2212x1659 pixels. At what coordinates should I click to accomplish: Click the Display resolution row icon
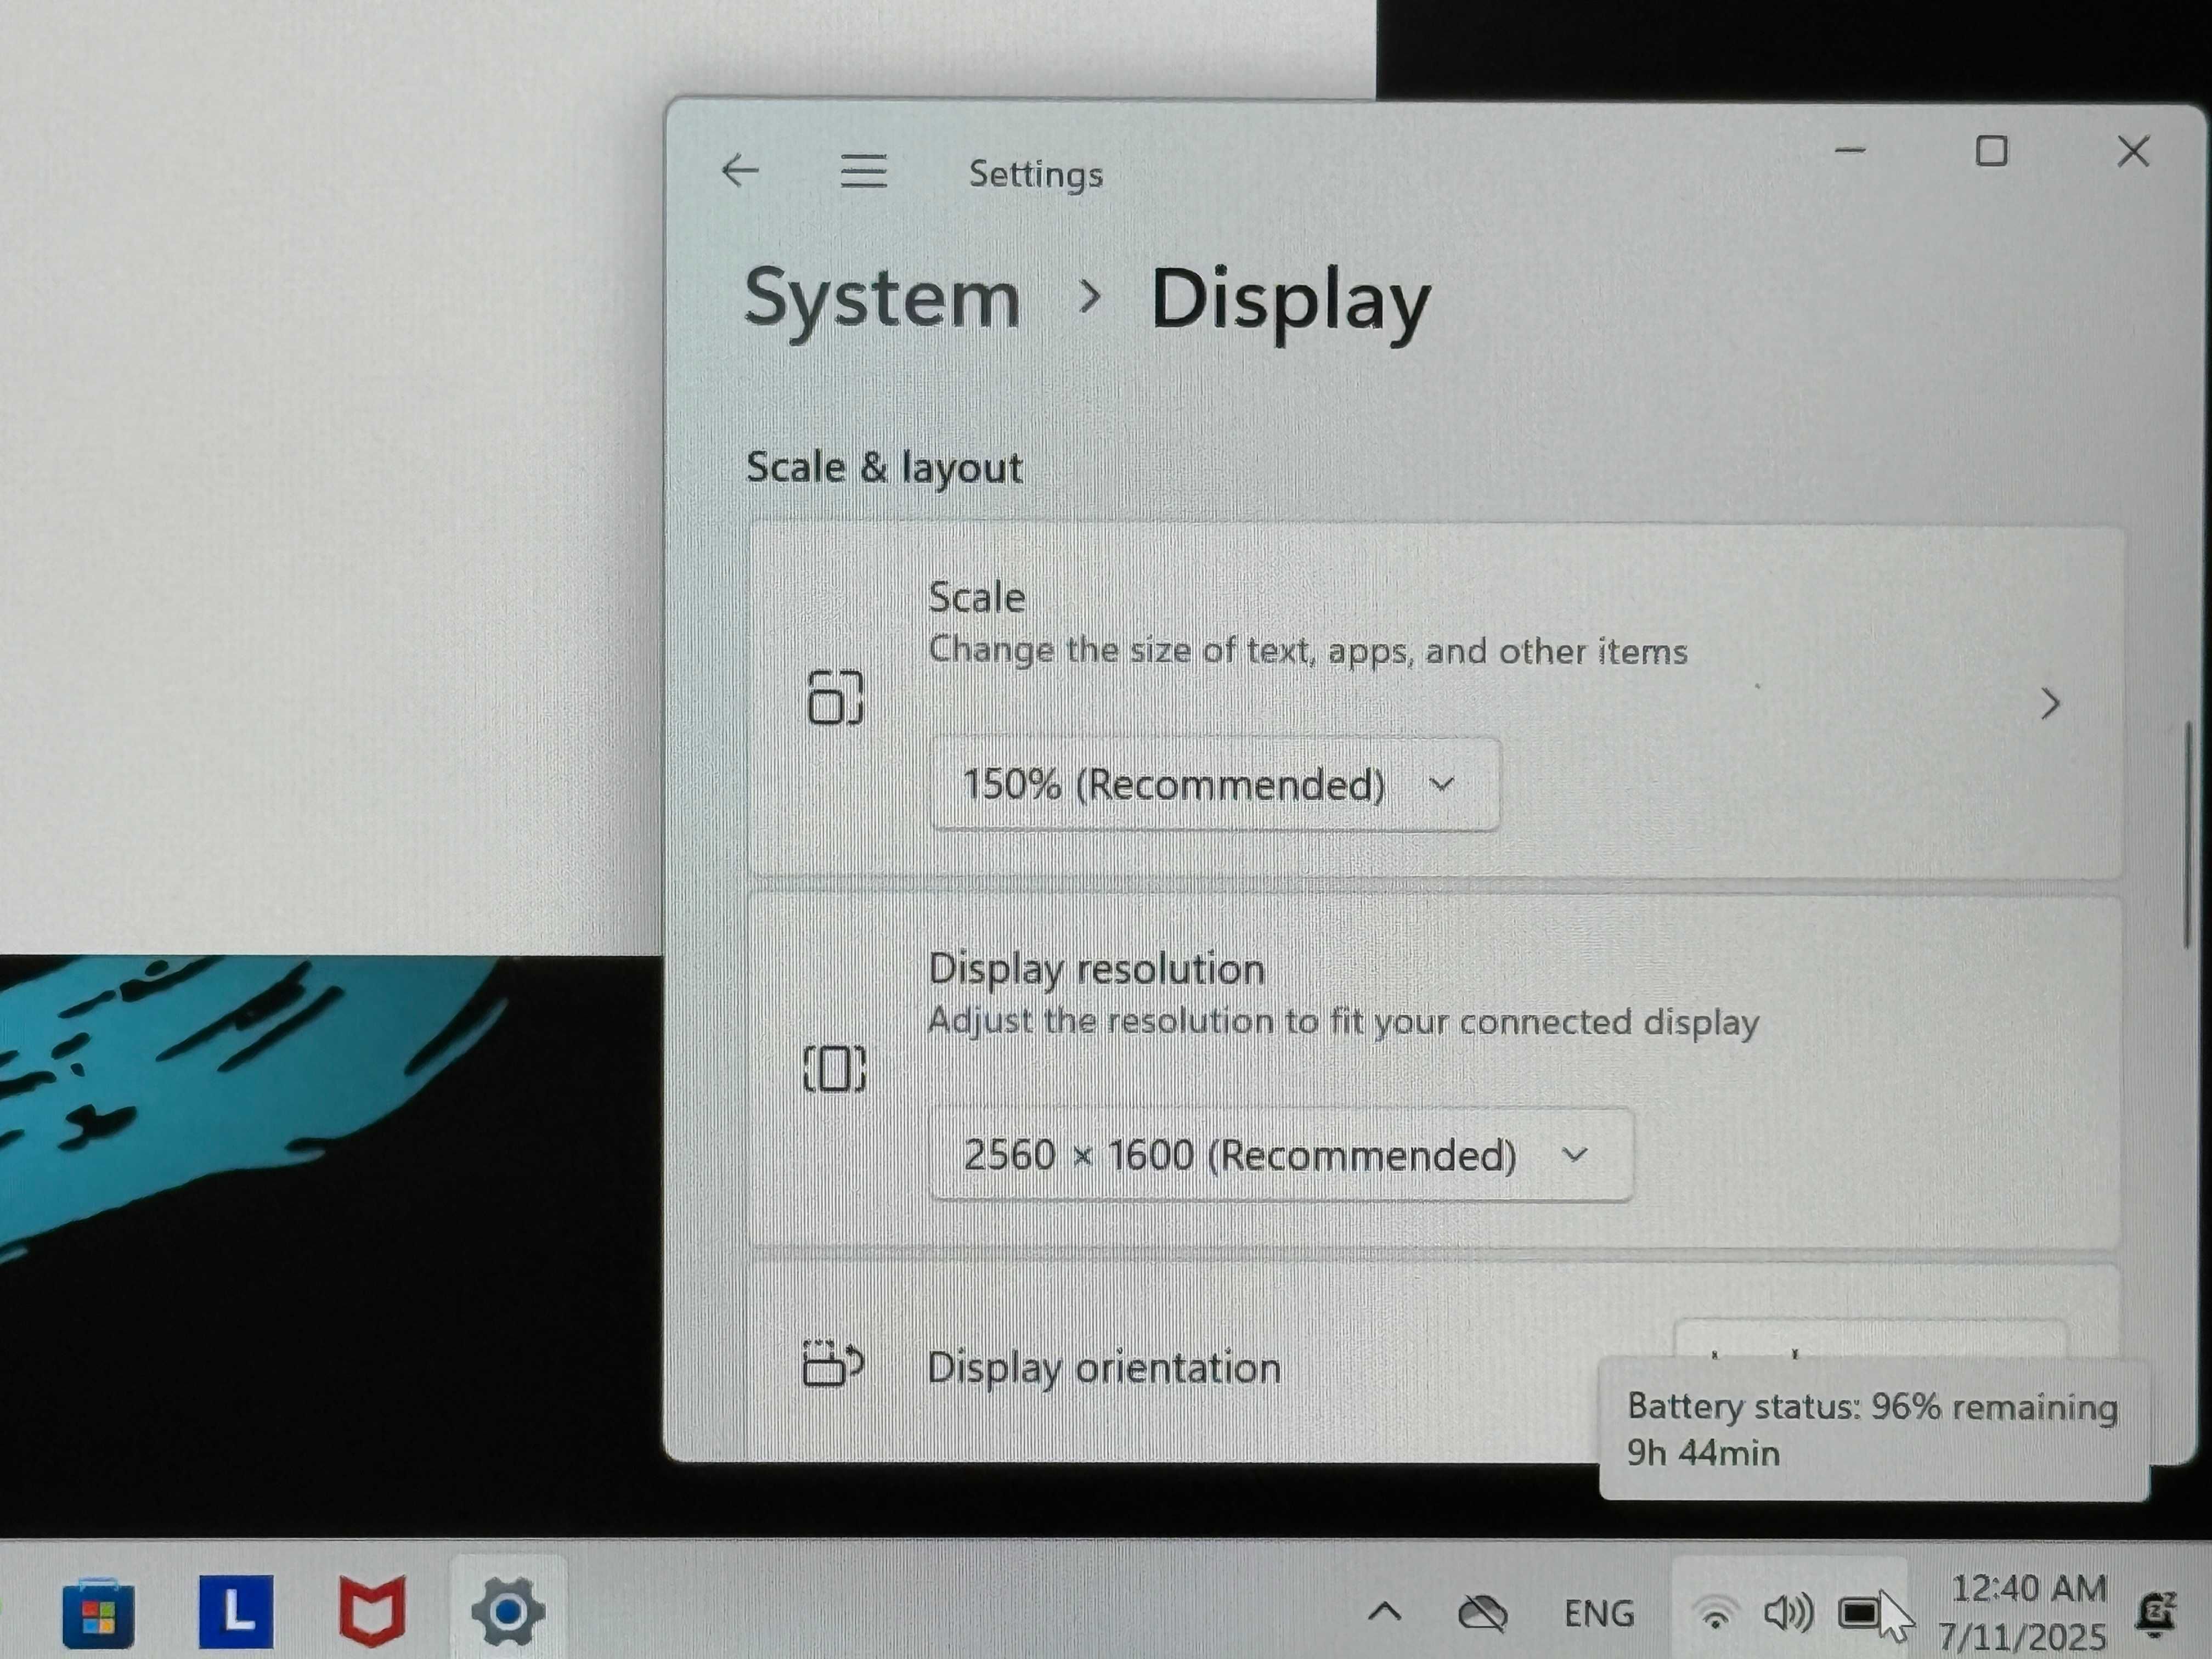(x=834, y=1069)
